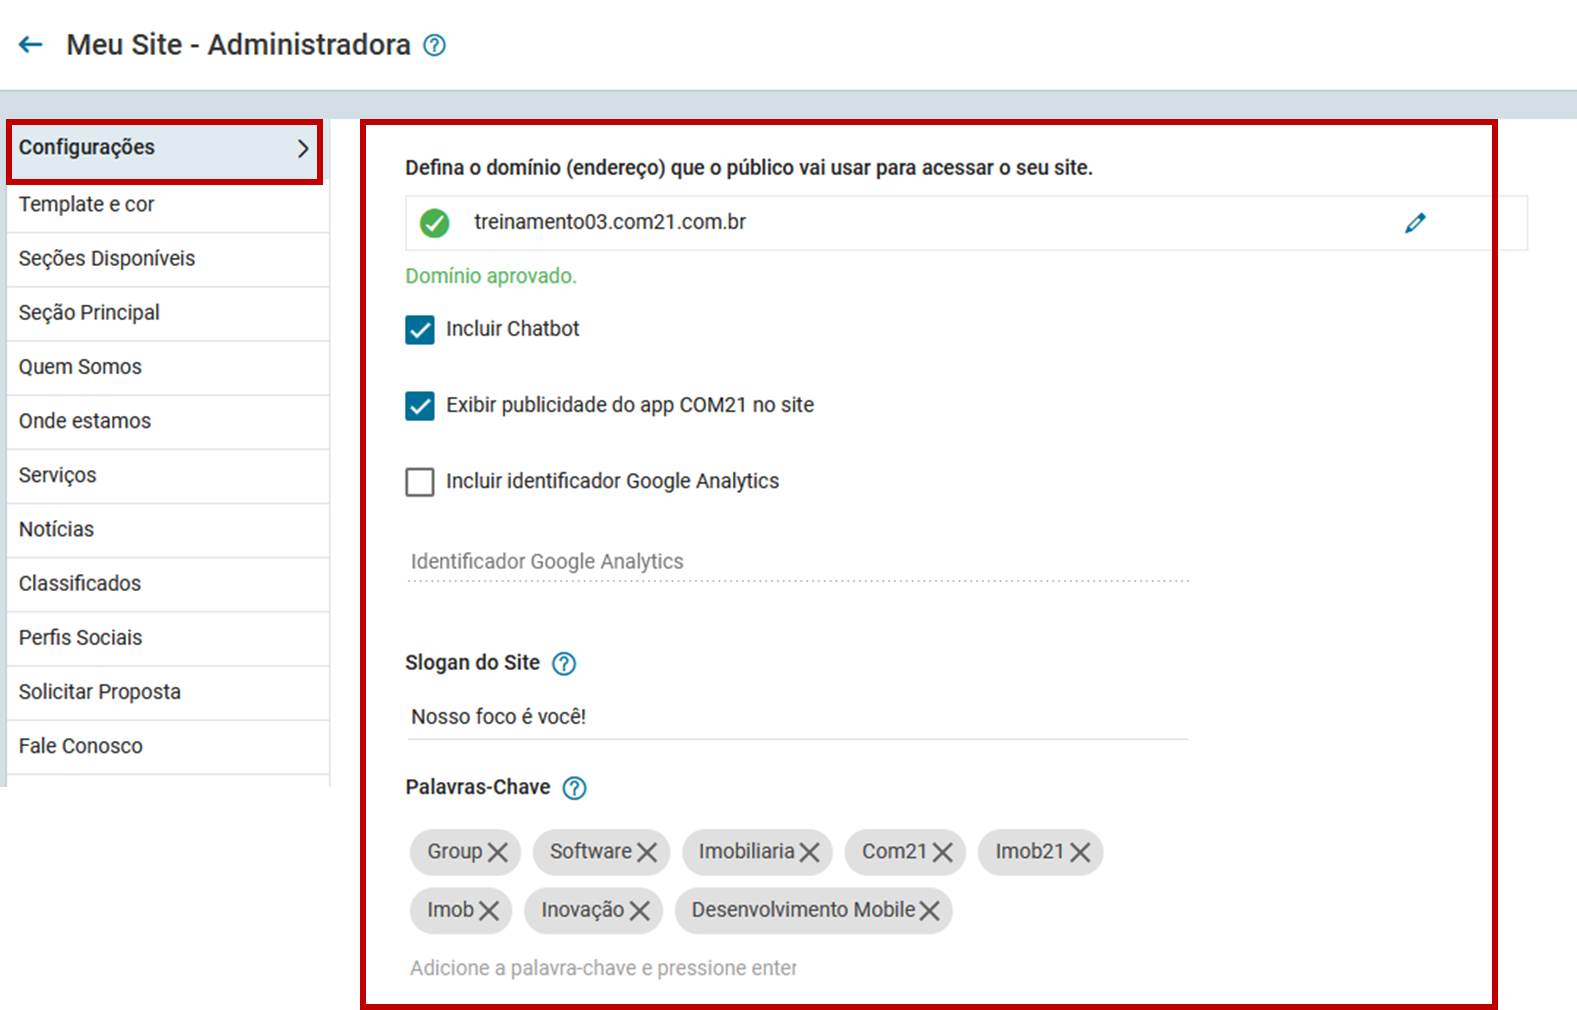Select Fale Conosco in sidebar

[x=168, y=746]
